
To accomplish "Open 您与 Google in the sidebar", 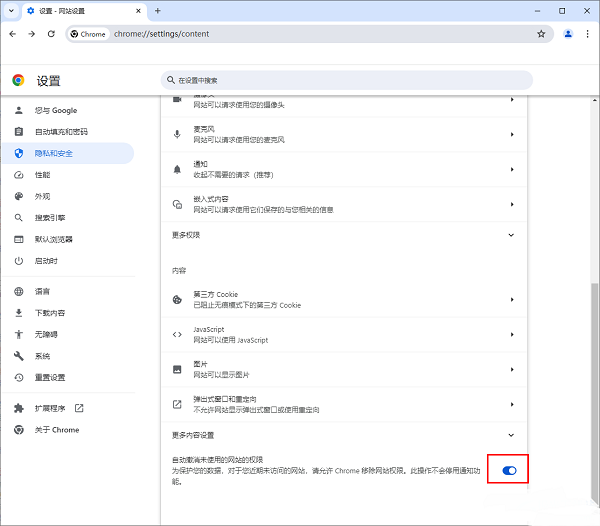I will pyautogui.click(x=68, y=111).
